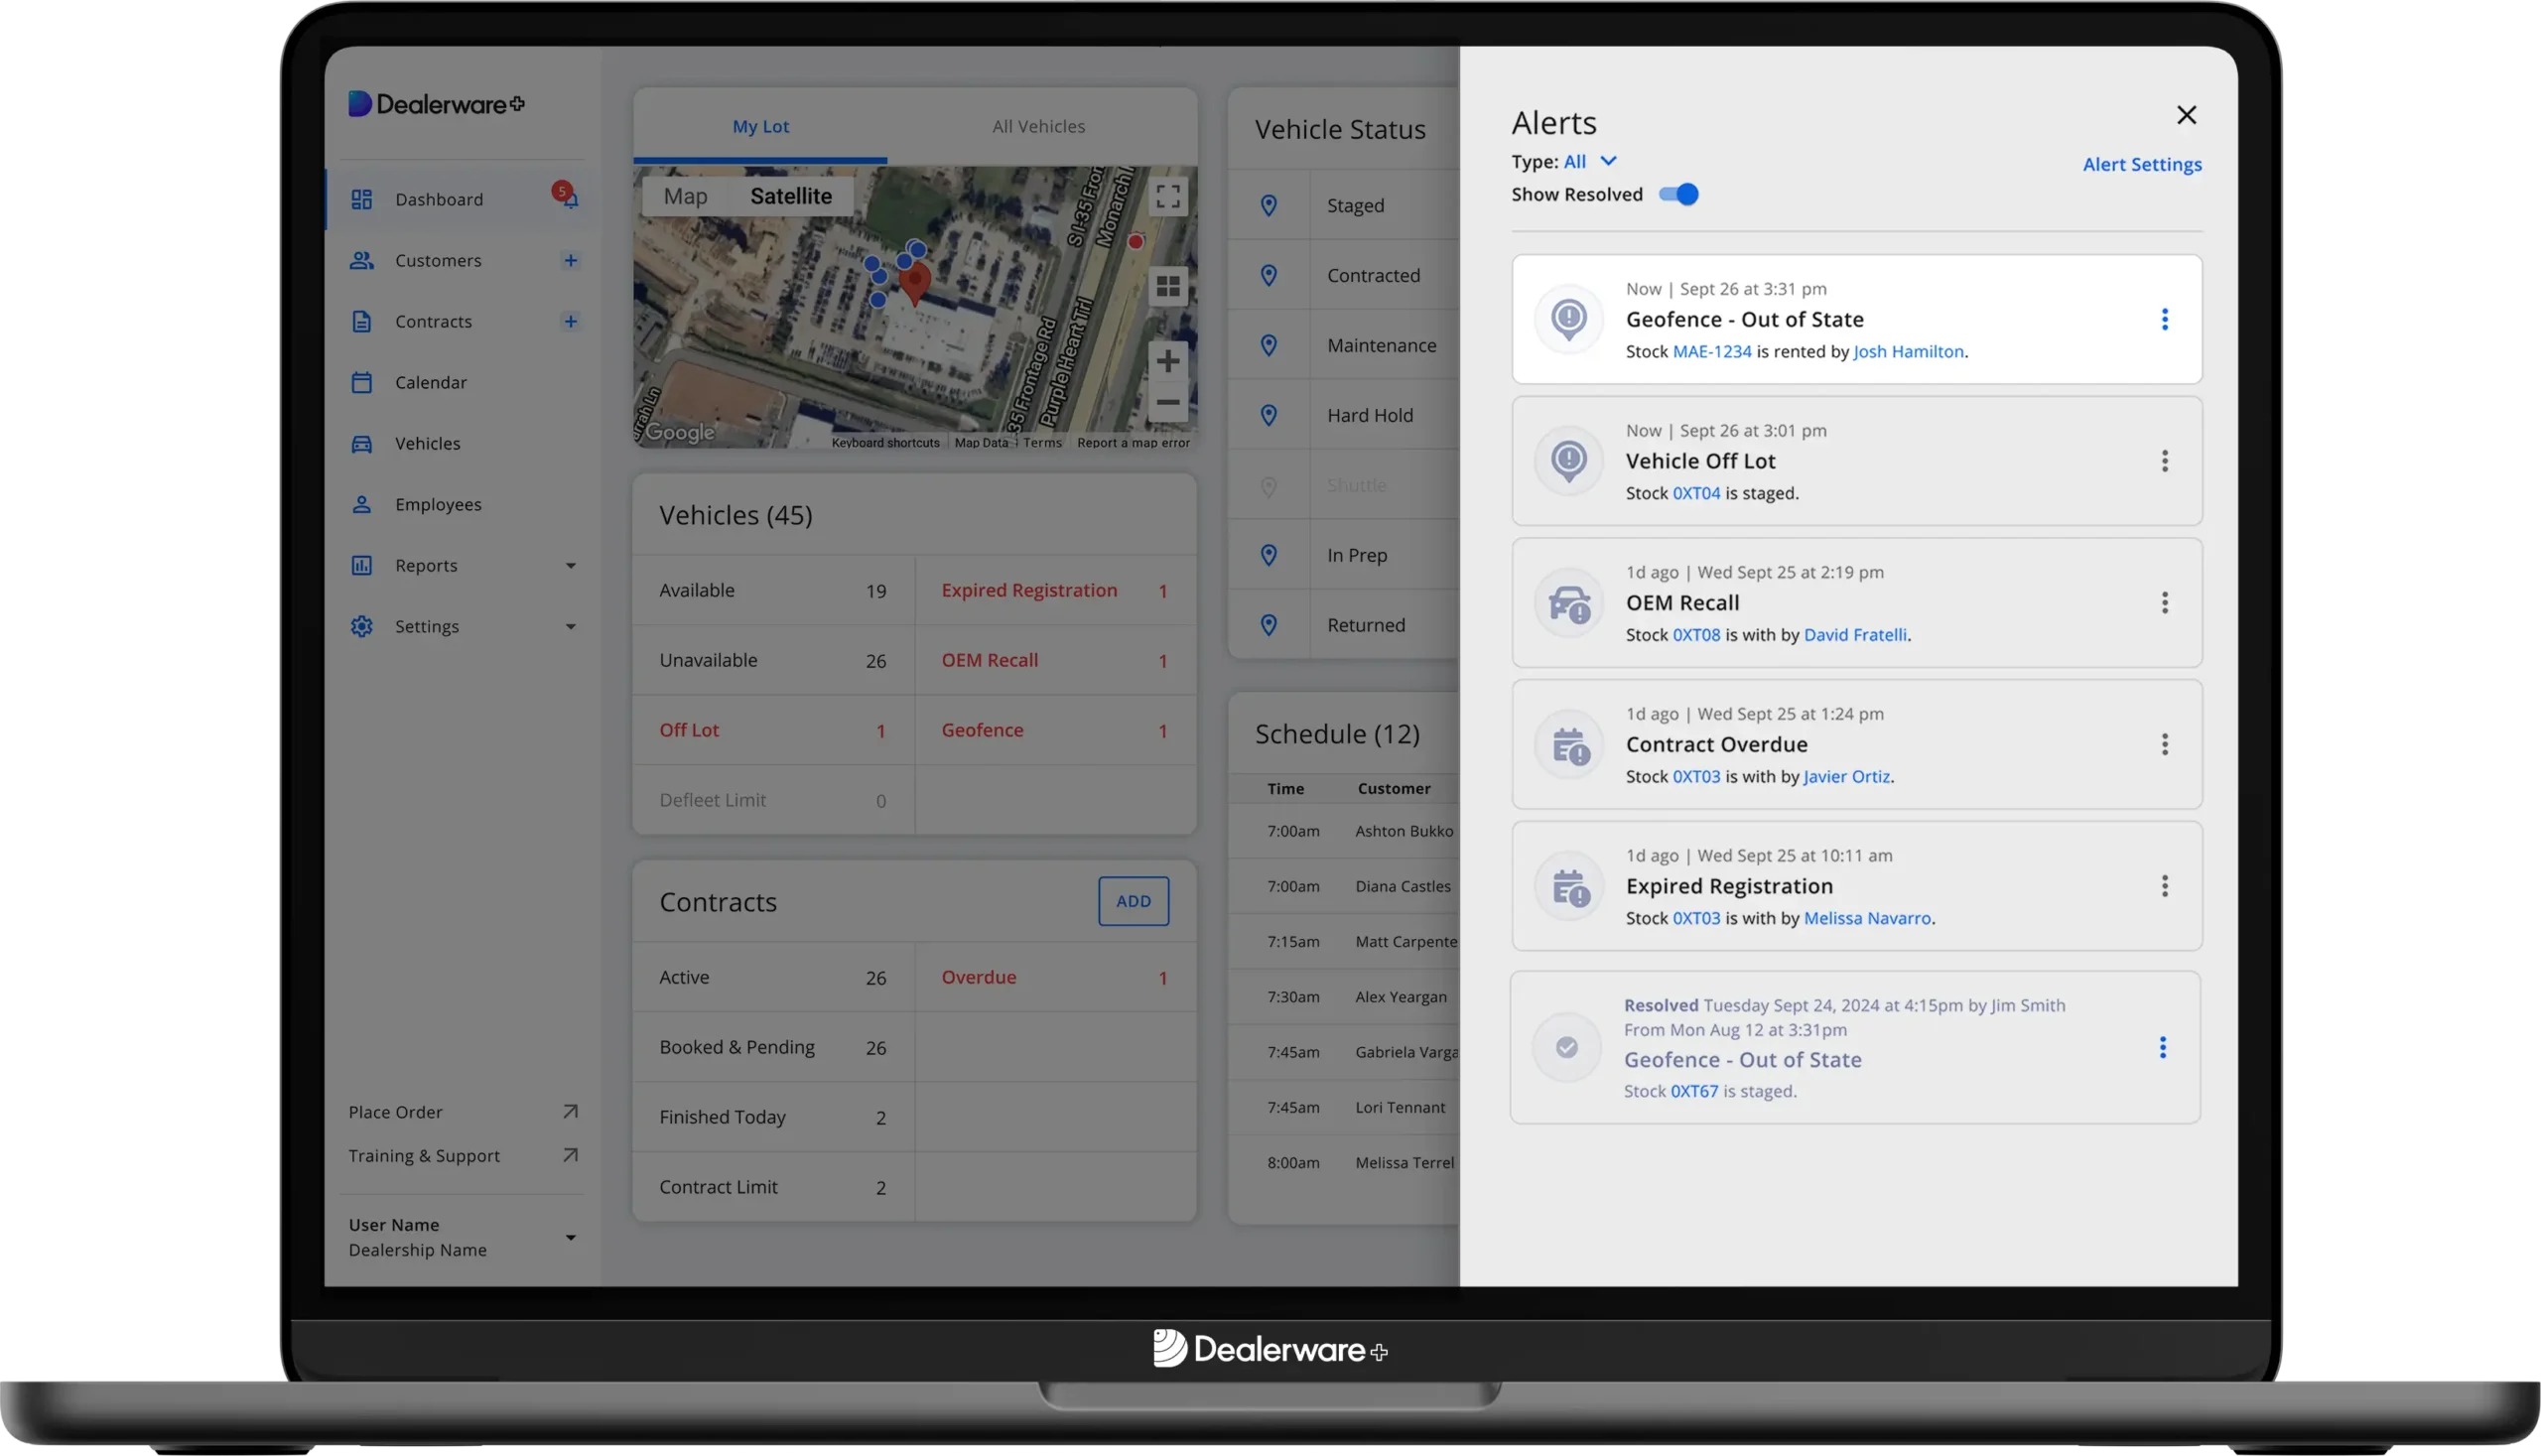
Task: Click the Settings gear icon
Action: point(362,626)
